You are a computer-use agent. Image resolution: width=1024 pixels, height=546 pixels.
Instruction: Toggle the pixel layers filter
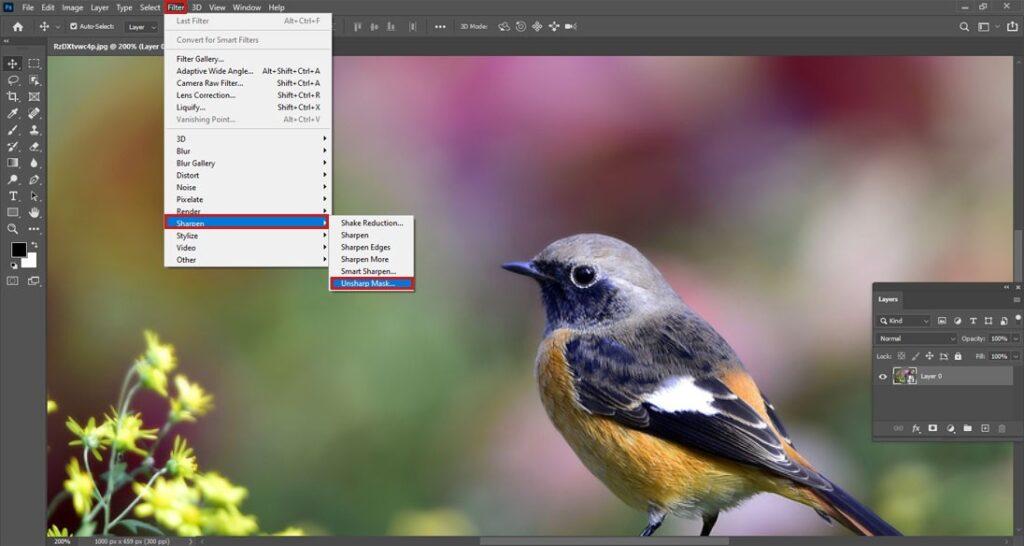point(942,321)
